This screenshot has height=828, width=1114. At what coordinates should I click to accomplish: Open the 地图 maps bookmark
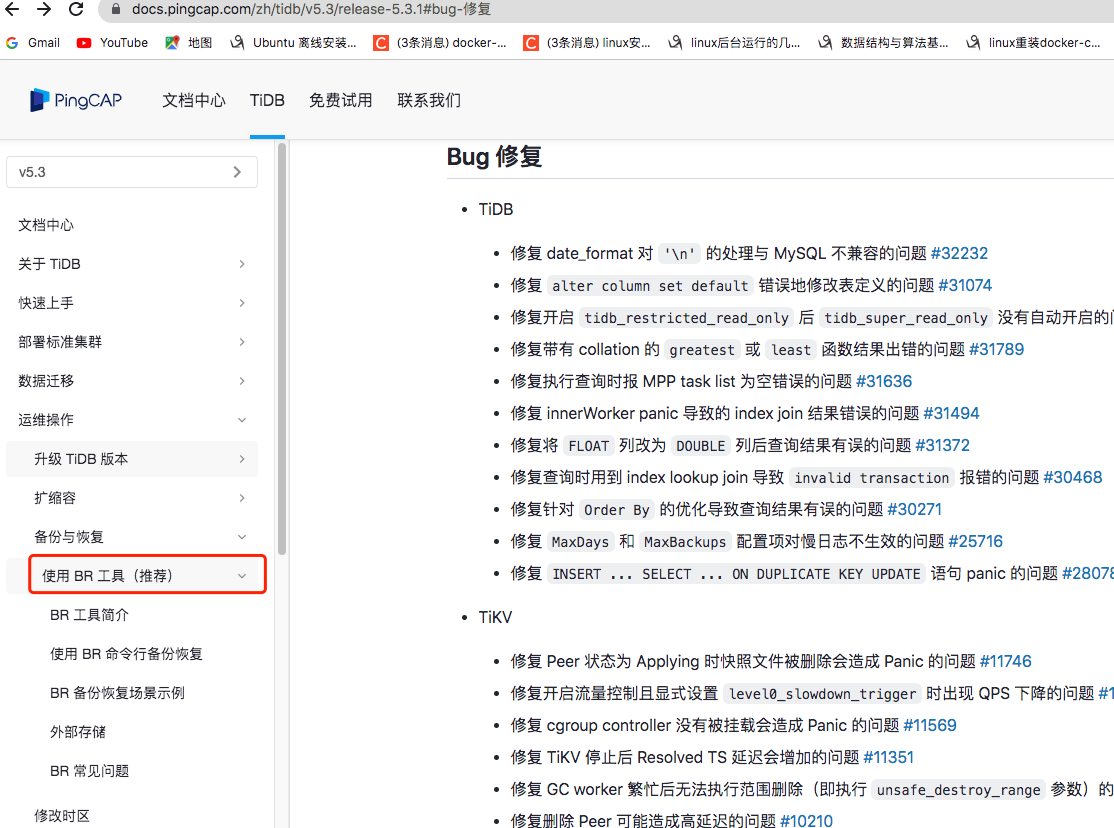tap(189, 43)
